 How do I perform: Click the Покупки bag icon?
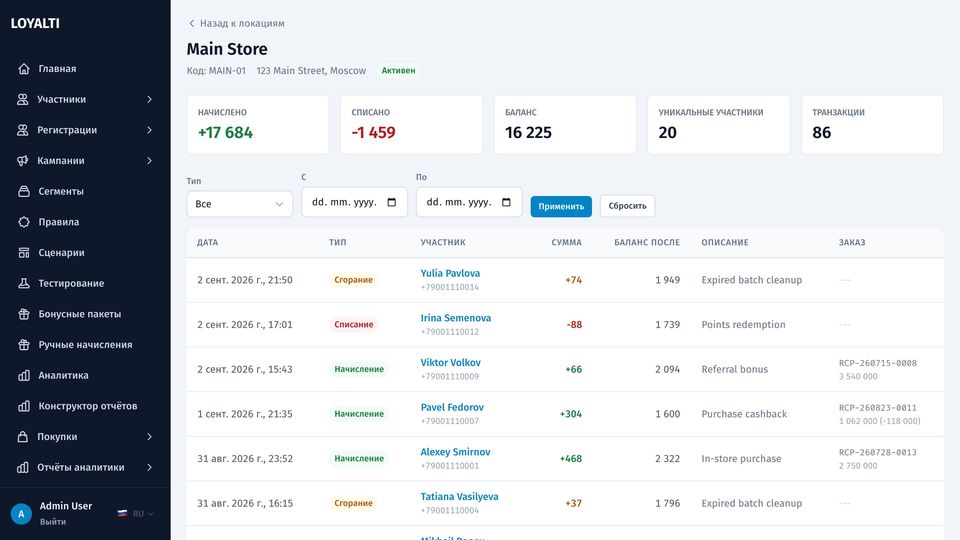tap(23, 437)
